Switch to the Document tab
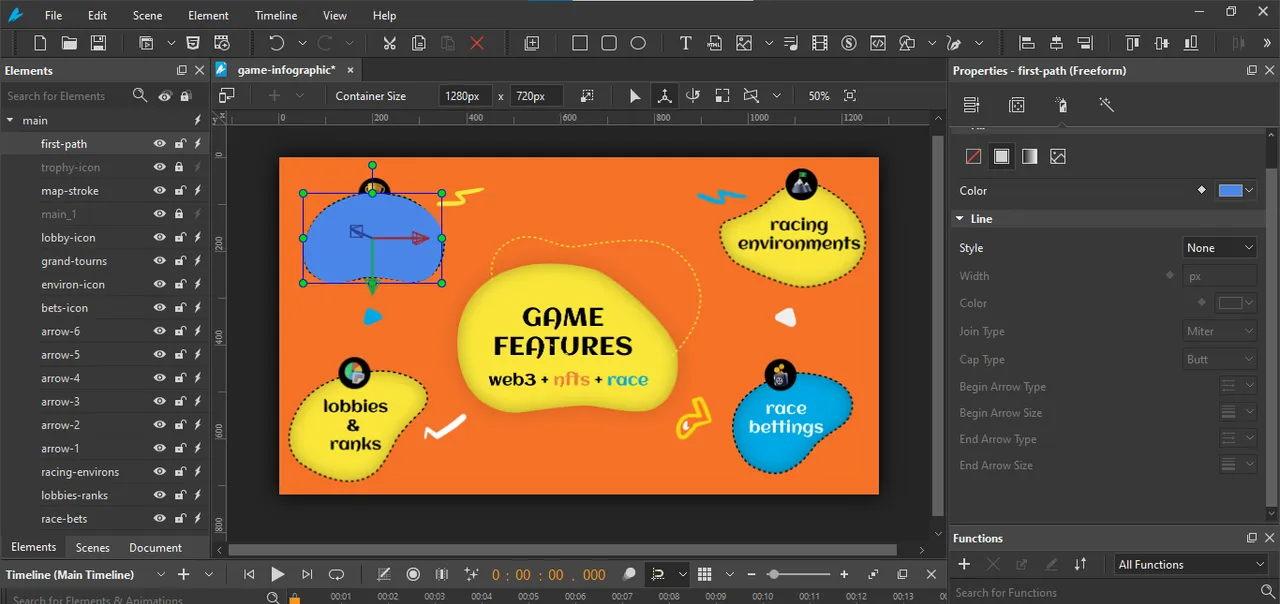 click(x=155, y=548)
